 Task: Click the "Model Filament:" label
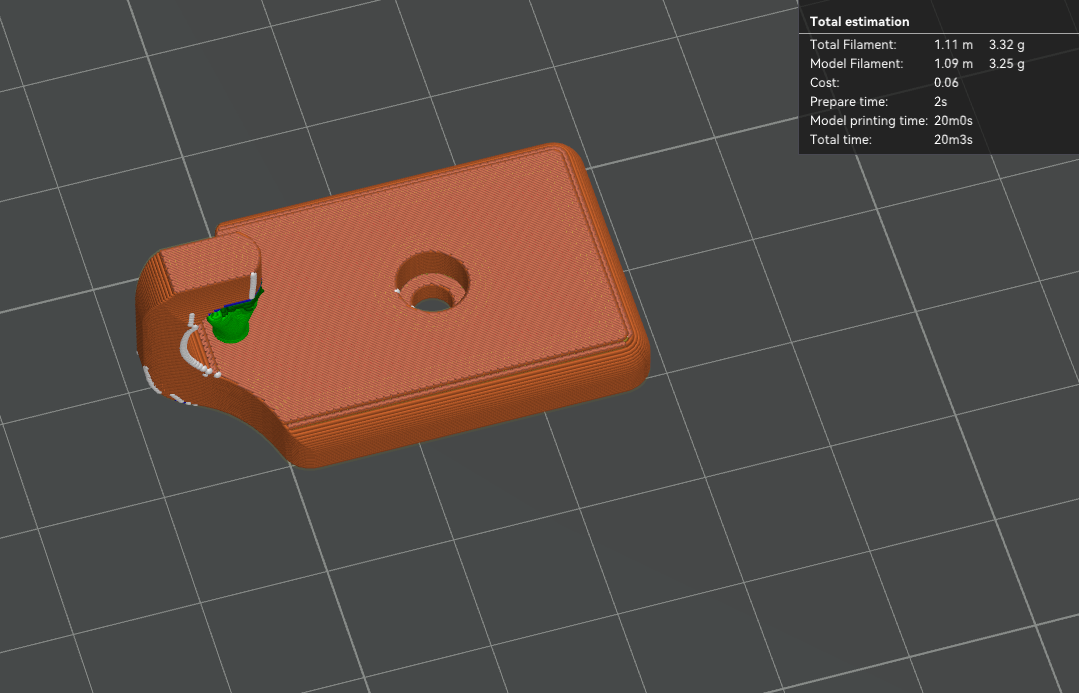[856, 64]
